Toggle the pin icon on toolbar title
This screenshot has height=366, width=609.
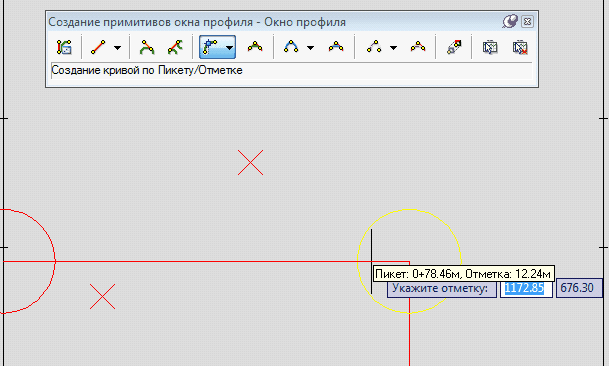tap(510, 21)
